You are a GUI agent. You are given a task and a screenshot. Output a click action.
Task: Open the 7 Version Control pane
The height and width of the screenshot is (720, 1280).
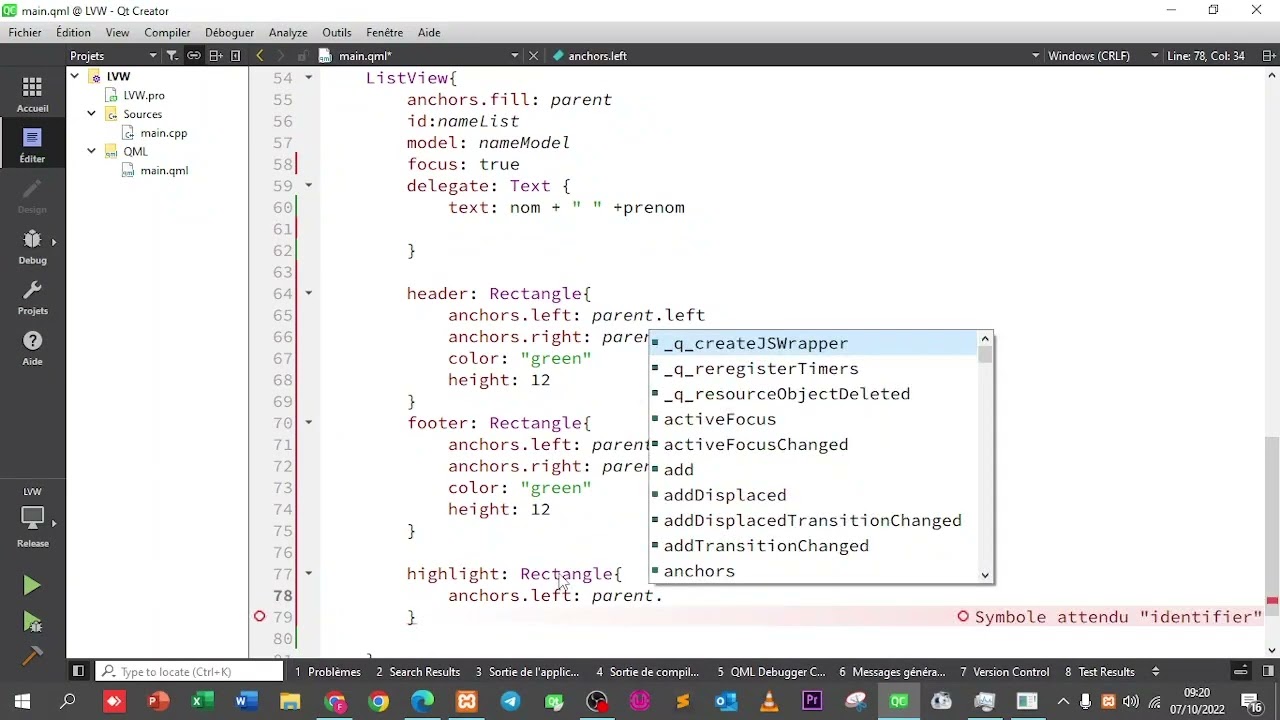[1004, 672]
